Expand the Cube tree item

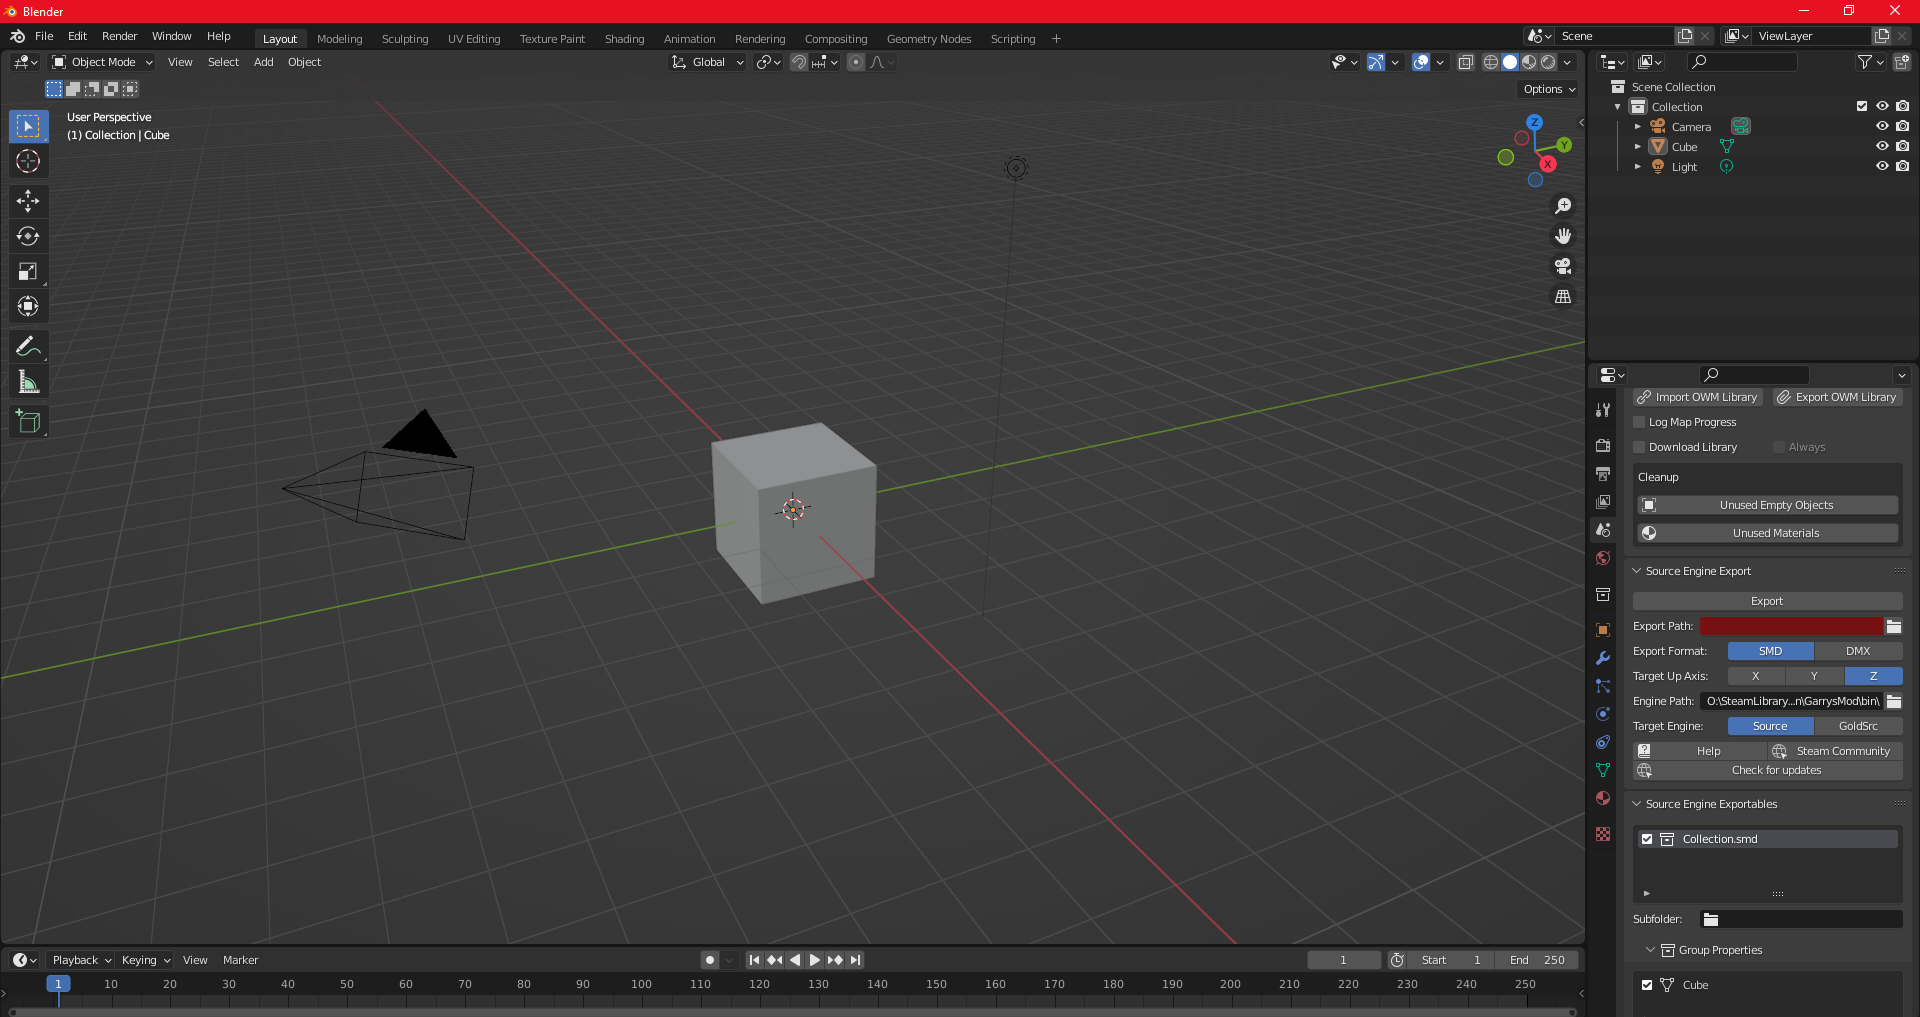coord(1637,147)
